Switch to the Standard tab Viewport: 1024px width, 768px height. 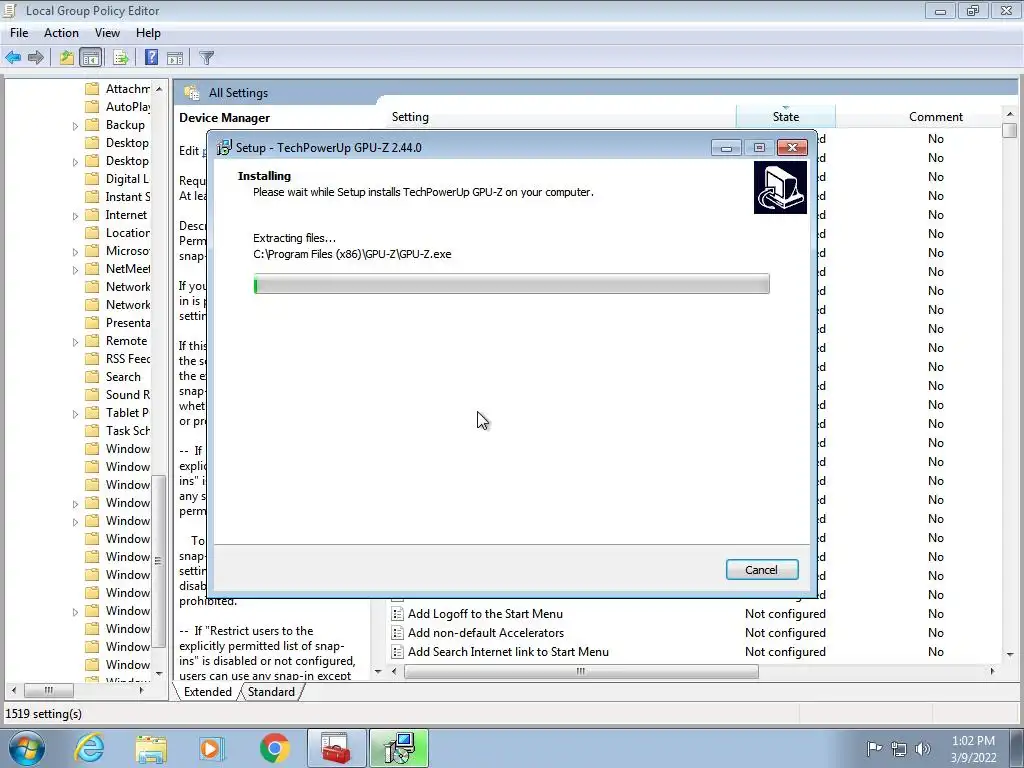271,692
